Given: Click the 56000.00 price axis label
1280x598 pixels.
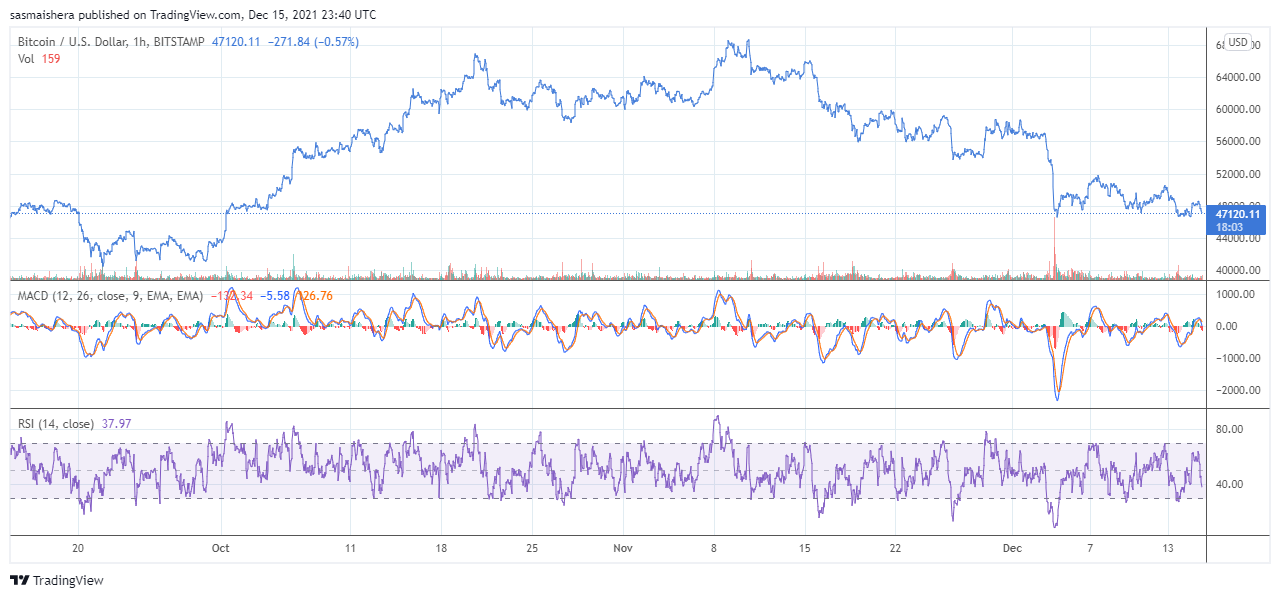Looking at the screenshot, I should tap(1238, 141).
